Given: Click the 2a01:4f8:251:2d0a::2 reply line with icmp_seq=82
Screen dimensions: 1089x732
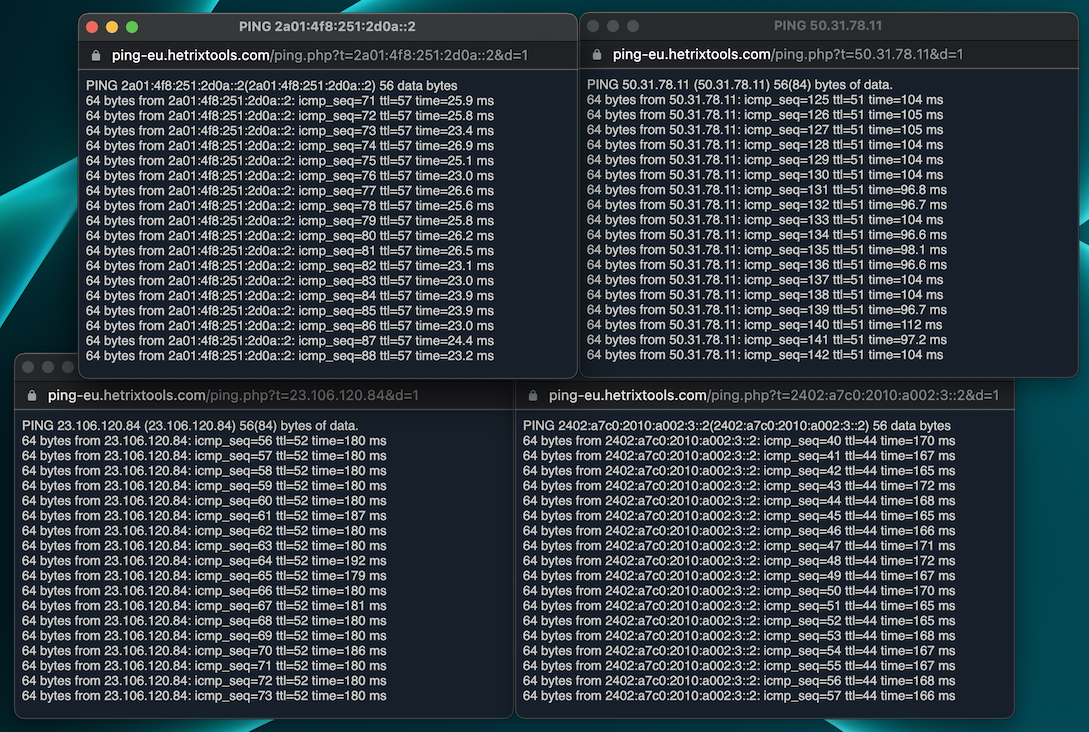Looking at the screenshot, I should (290, 266).
